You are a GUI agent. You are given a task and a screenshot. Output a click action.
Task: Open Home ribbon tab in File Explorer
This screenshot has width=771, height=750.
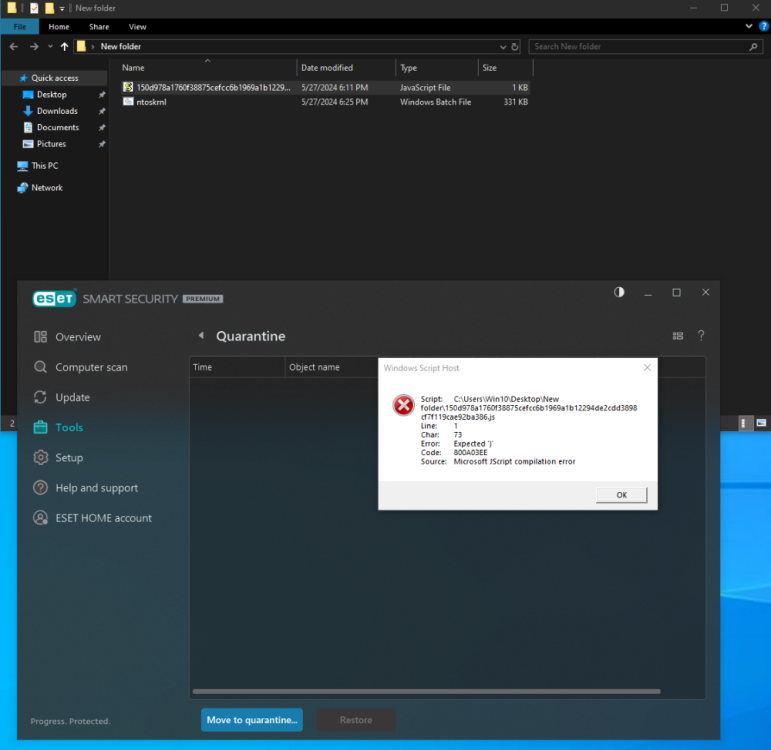click(x=59, y=27)
